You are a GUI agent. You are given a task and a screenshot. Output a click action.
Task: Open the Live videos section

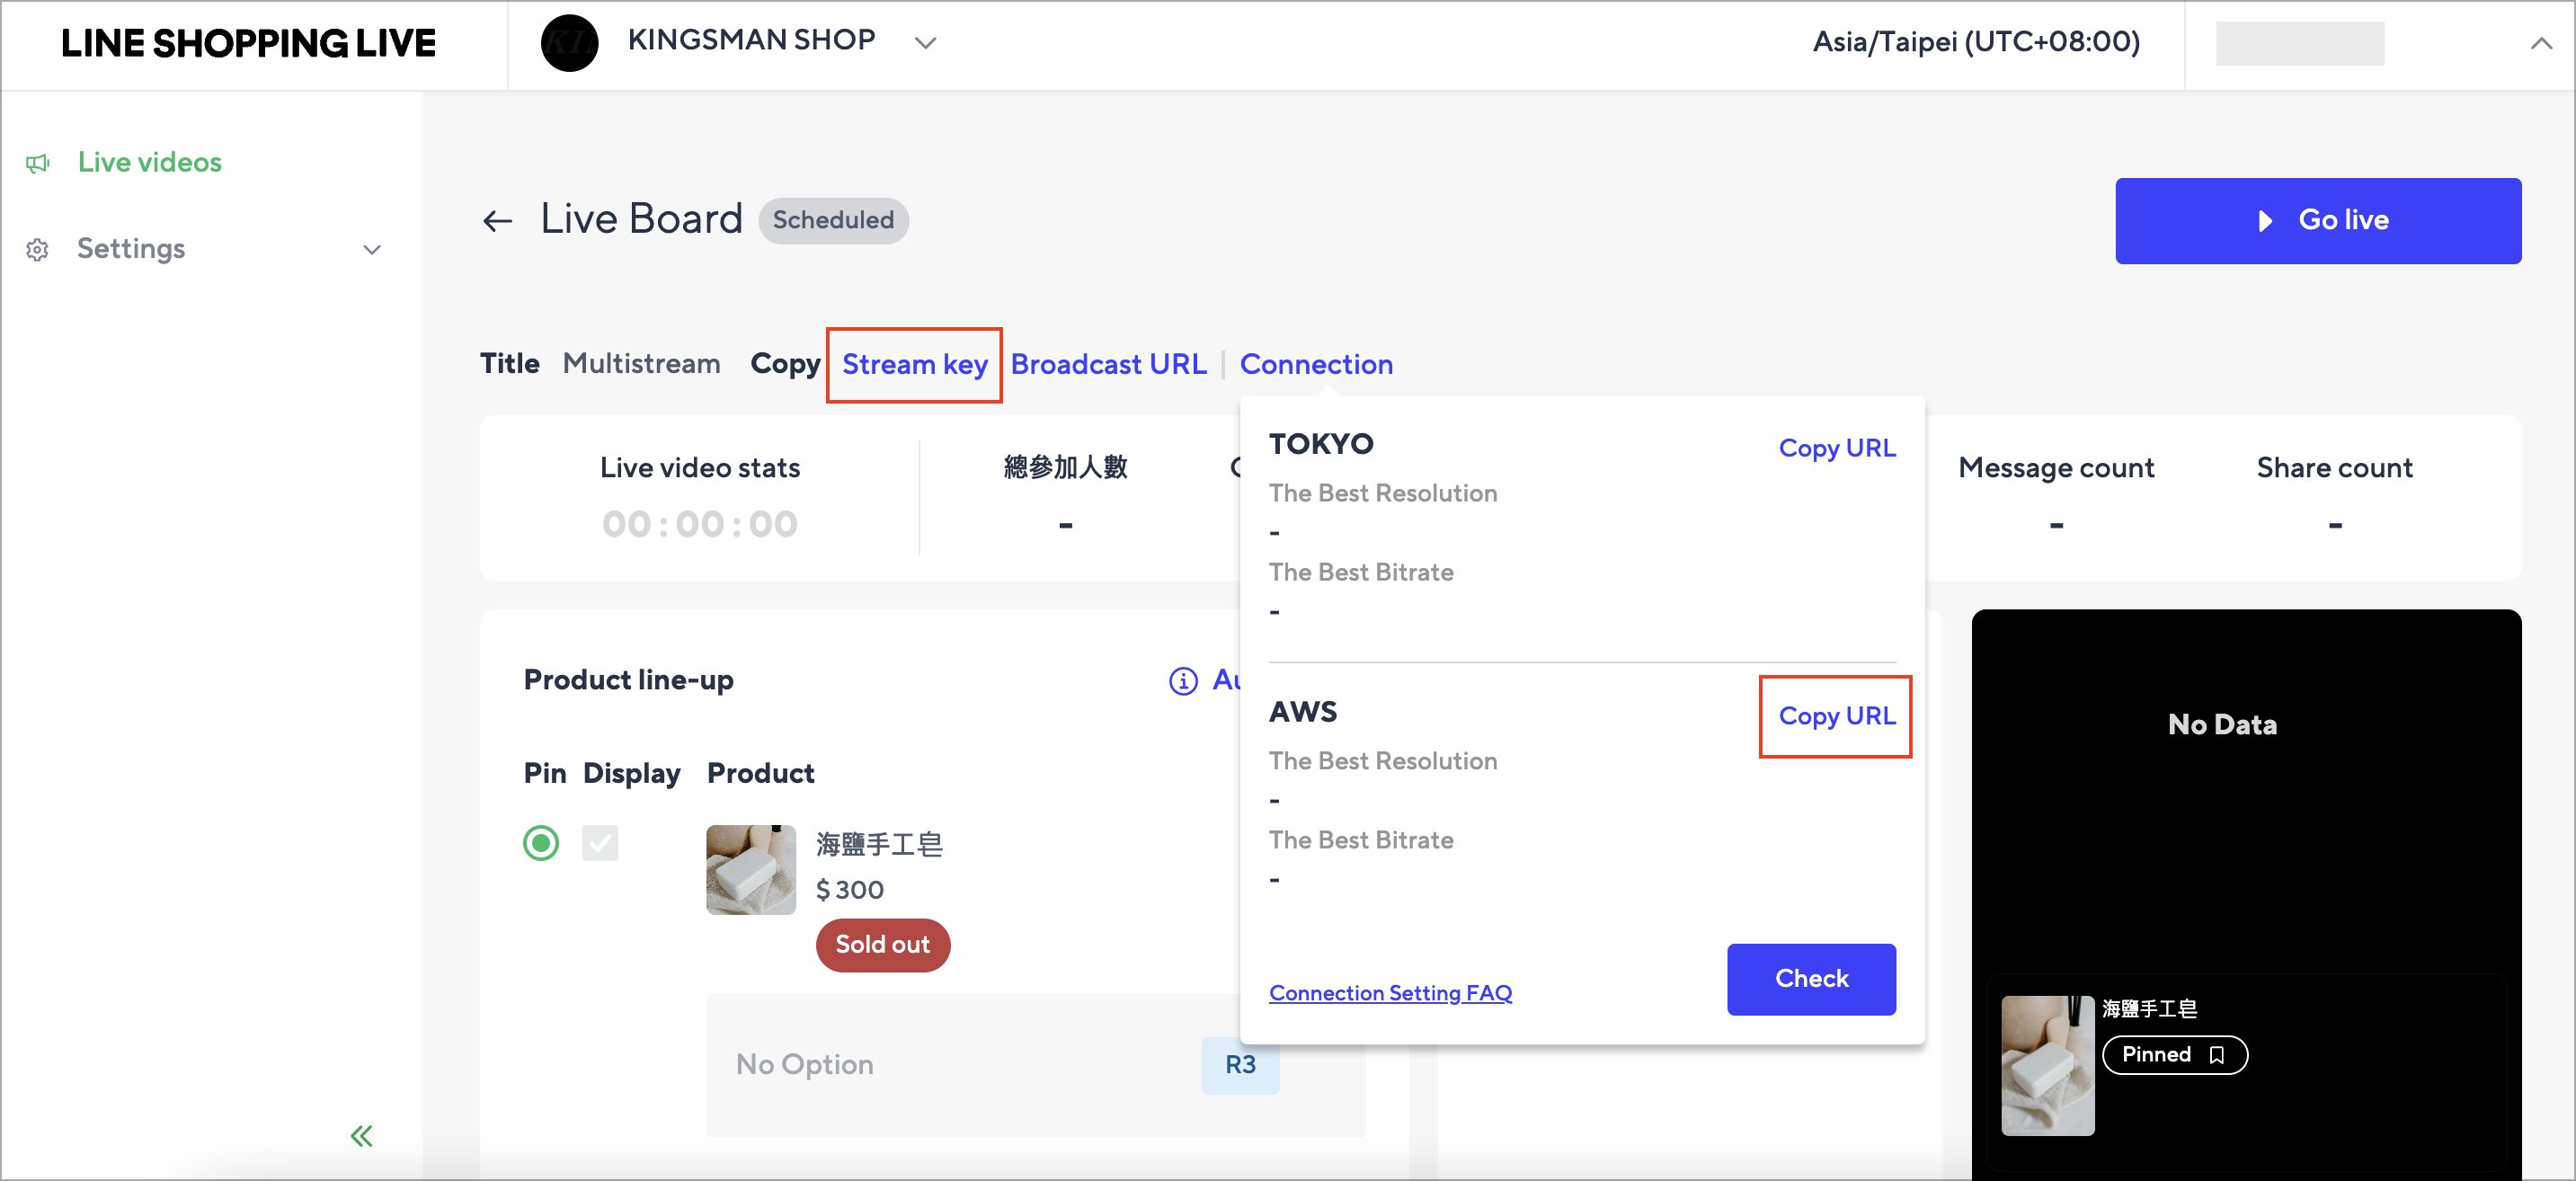click(x=150, y=163)
